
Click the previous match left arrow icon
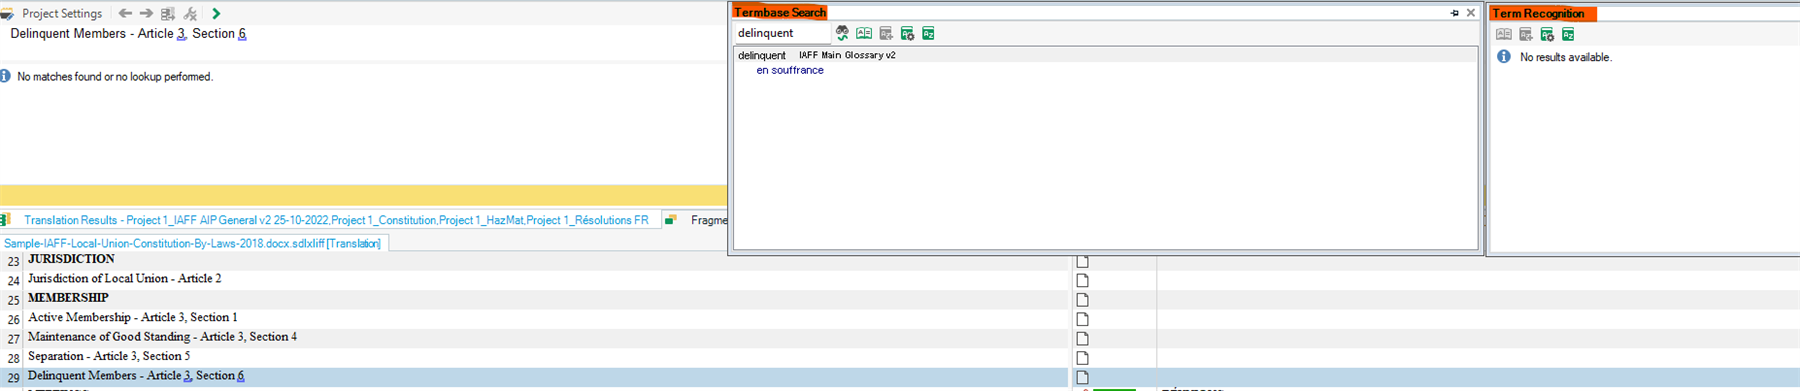125,13
